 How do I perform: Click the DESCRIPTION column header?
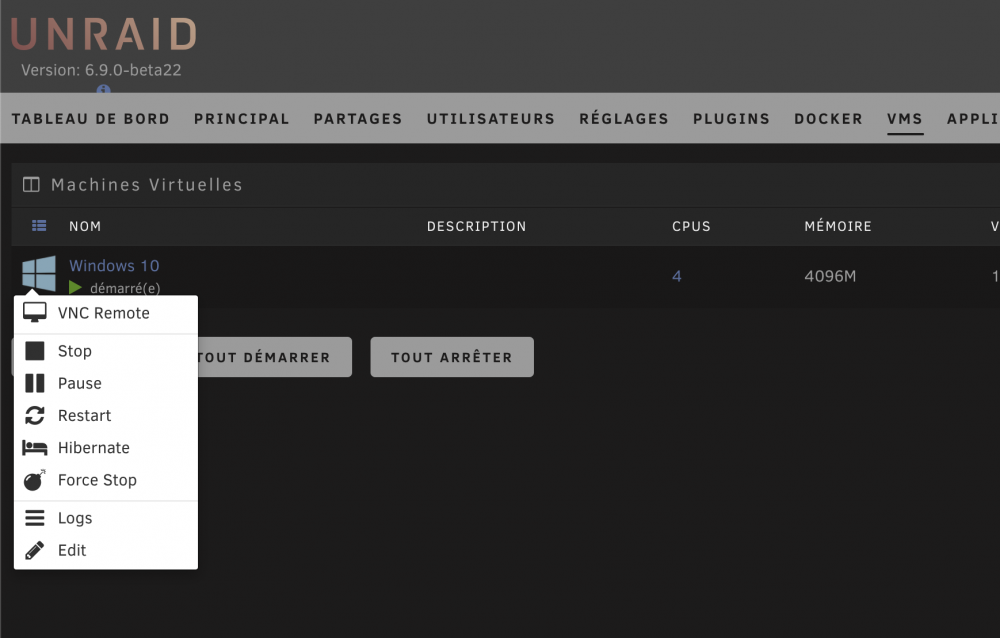click(476, 226)
